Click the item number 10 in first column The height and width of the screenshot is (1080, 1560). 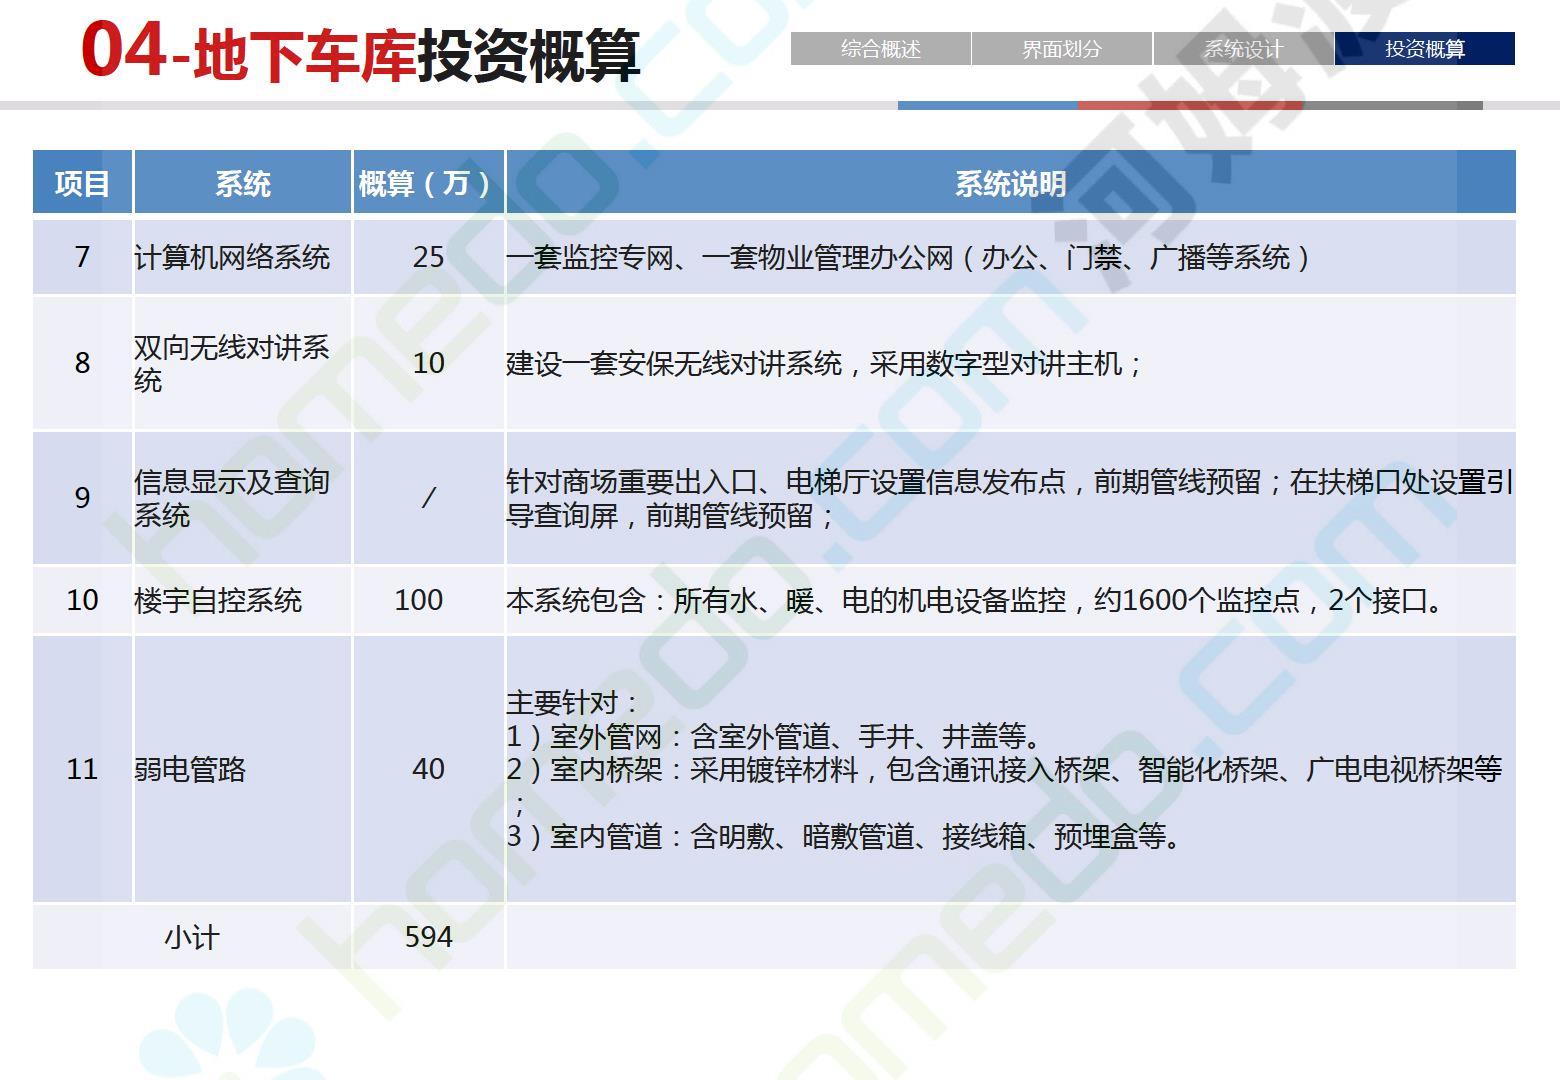point(82,600)
